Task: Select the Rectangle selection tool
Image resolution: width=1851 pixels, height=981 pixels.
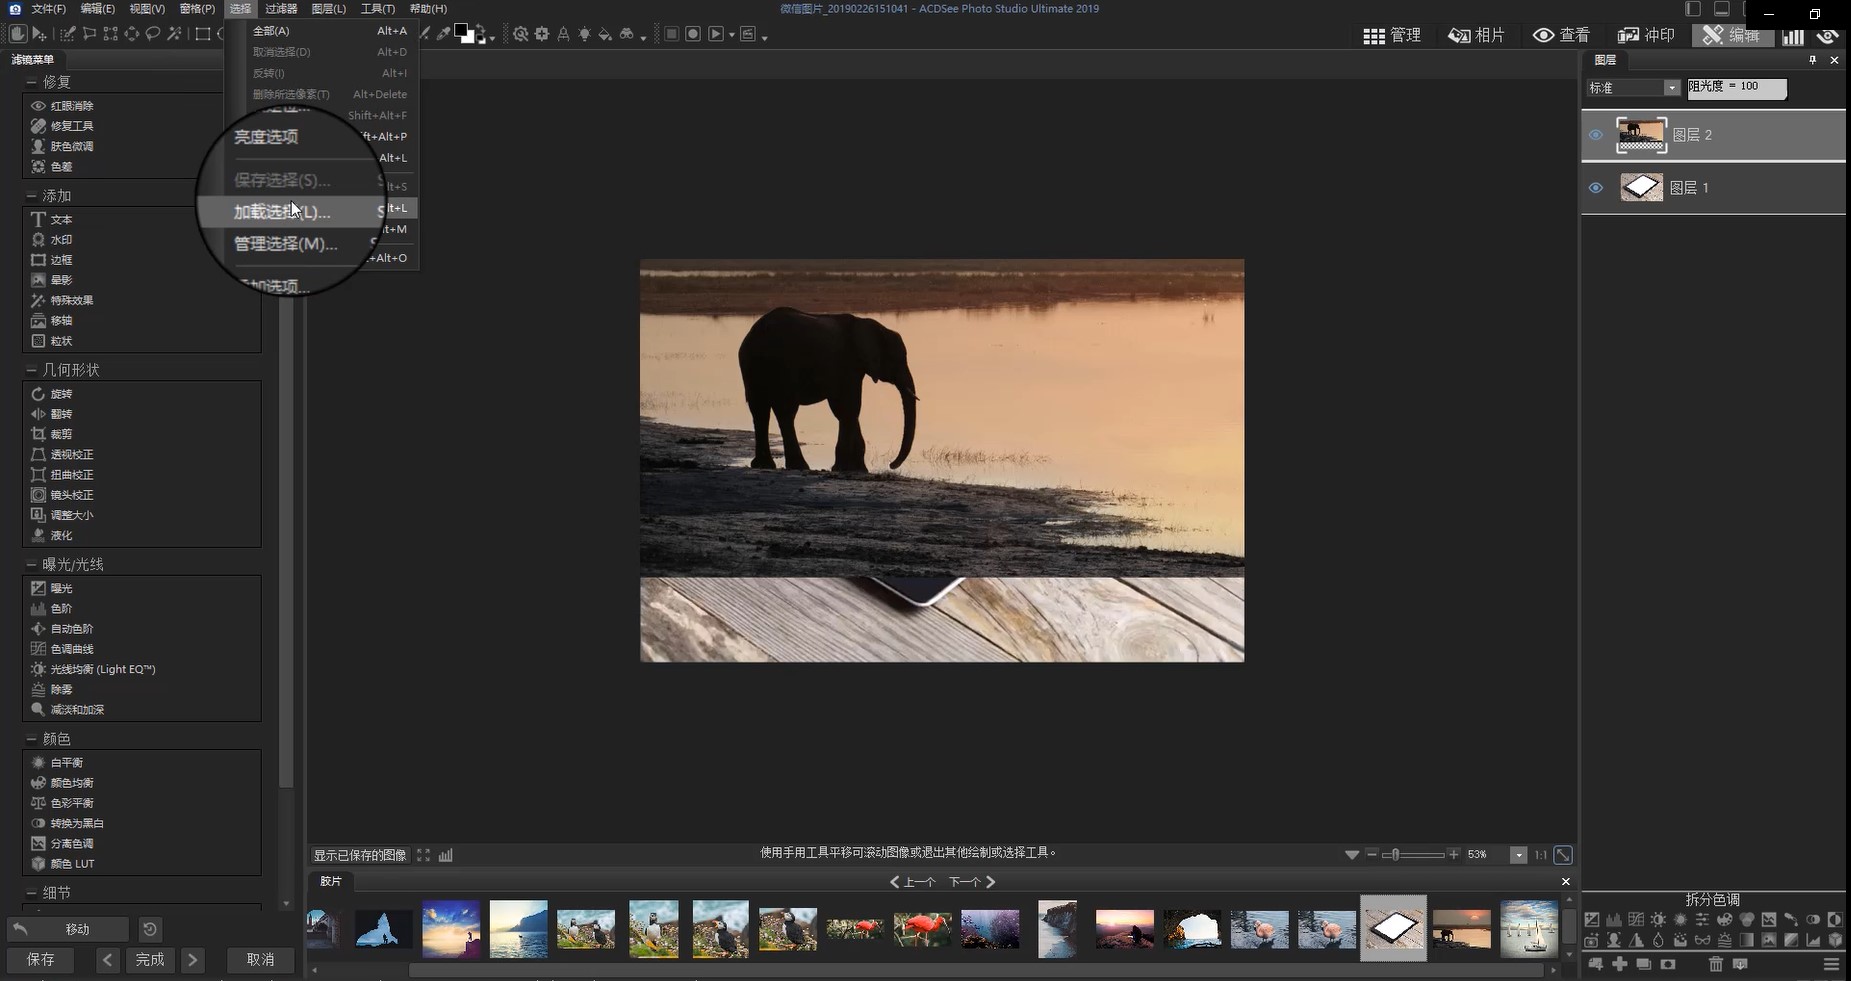Action: click(x=203, y=34)
